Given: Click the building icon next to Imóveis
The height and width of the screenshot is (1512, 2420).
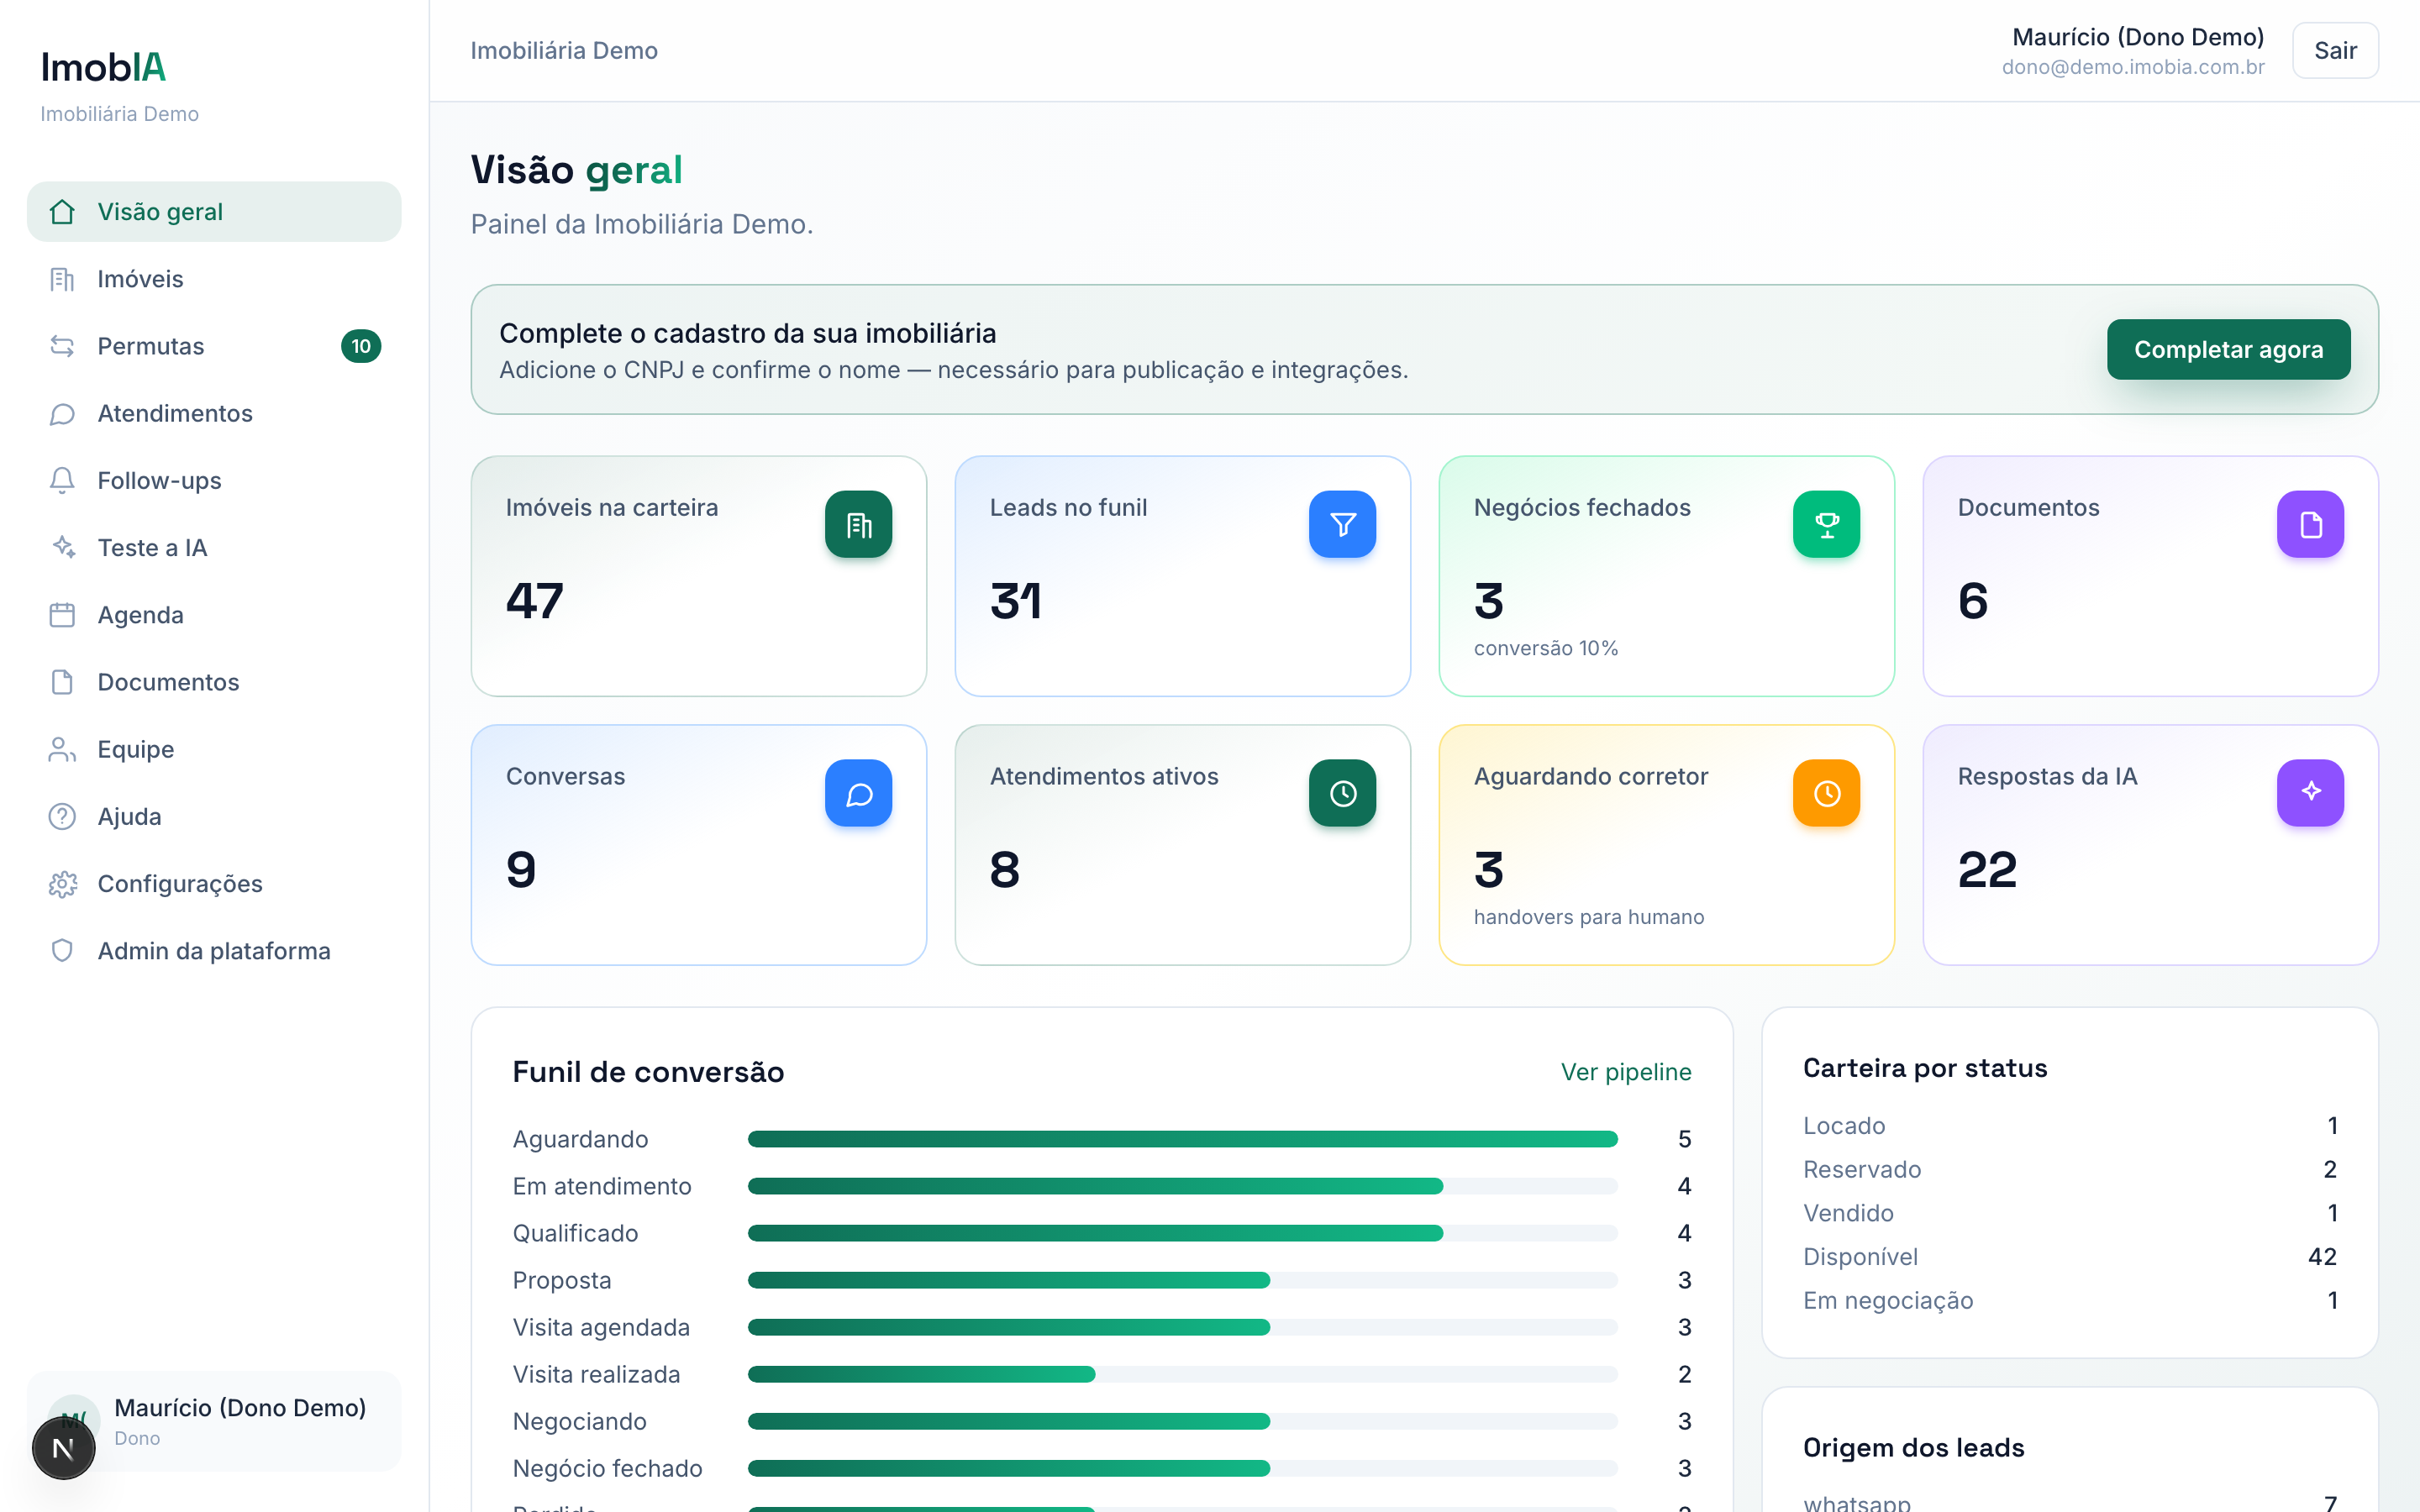Looking at the screenshot, I should (x=62, y=279).
